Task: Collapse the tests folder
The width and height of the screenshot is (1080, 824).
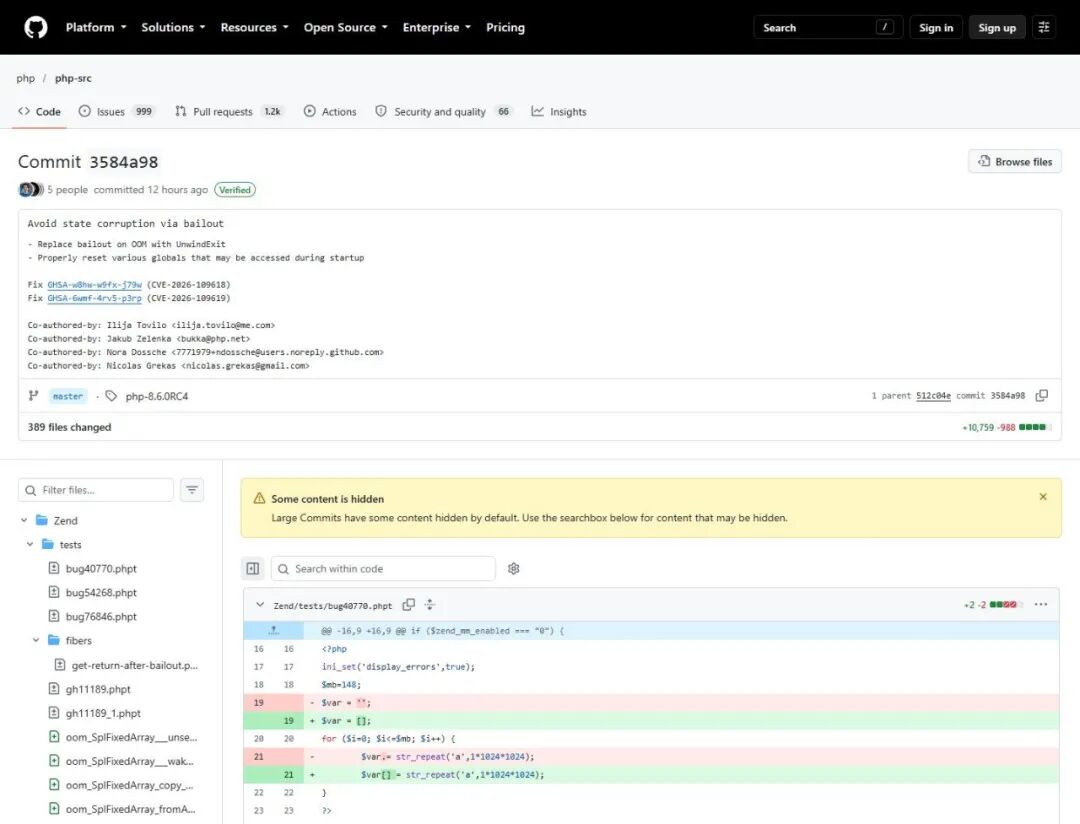Action: [30, 544]
